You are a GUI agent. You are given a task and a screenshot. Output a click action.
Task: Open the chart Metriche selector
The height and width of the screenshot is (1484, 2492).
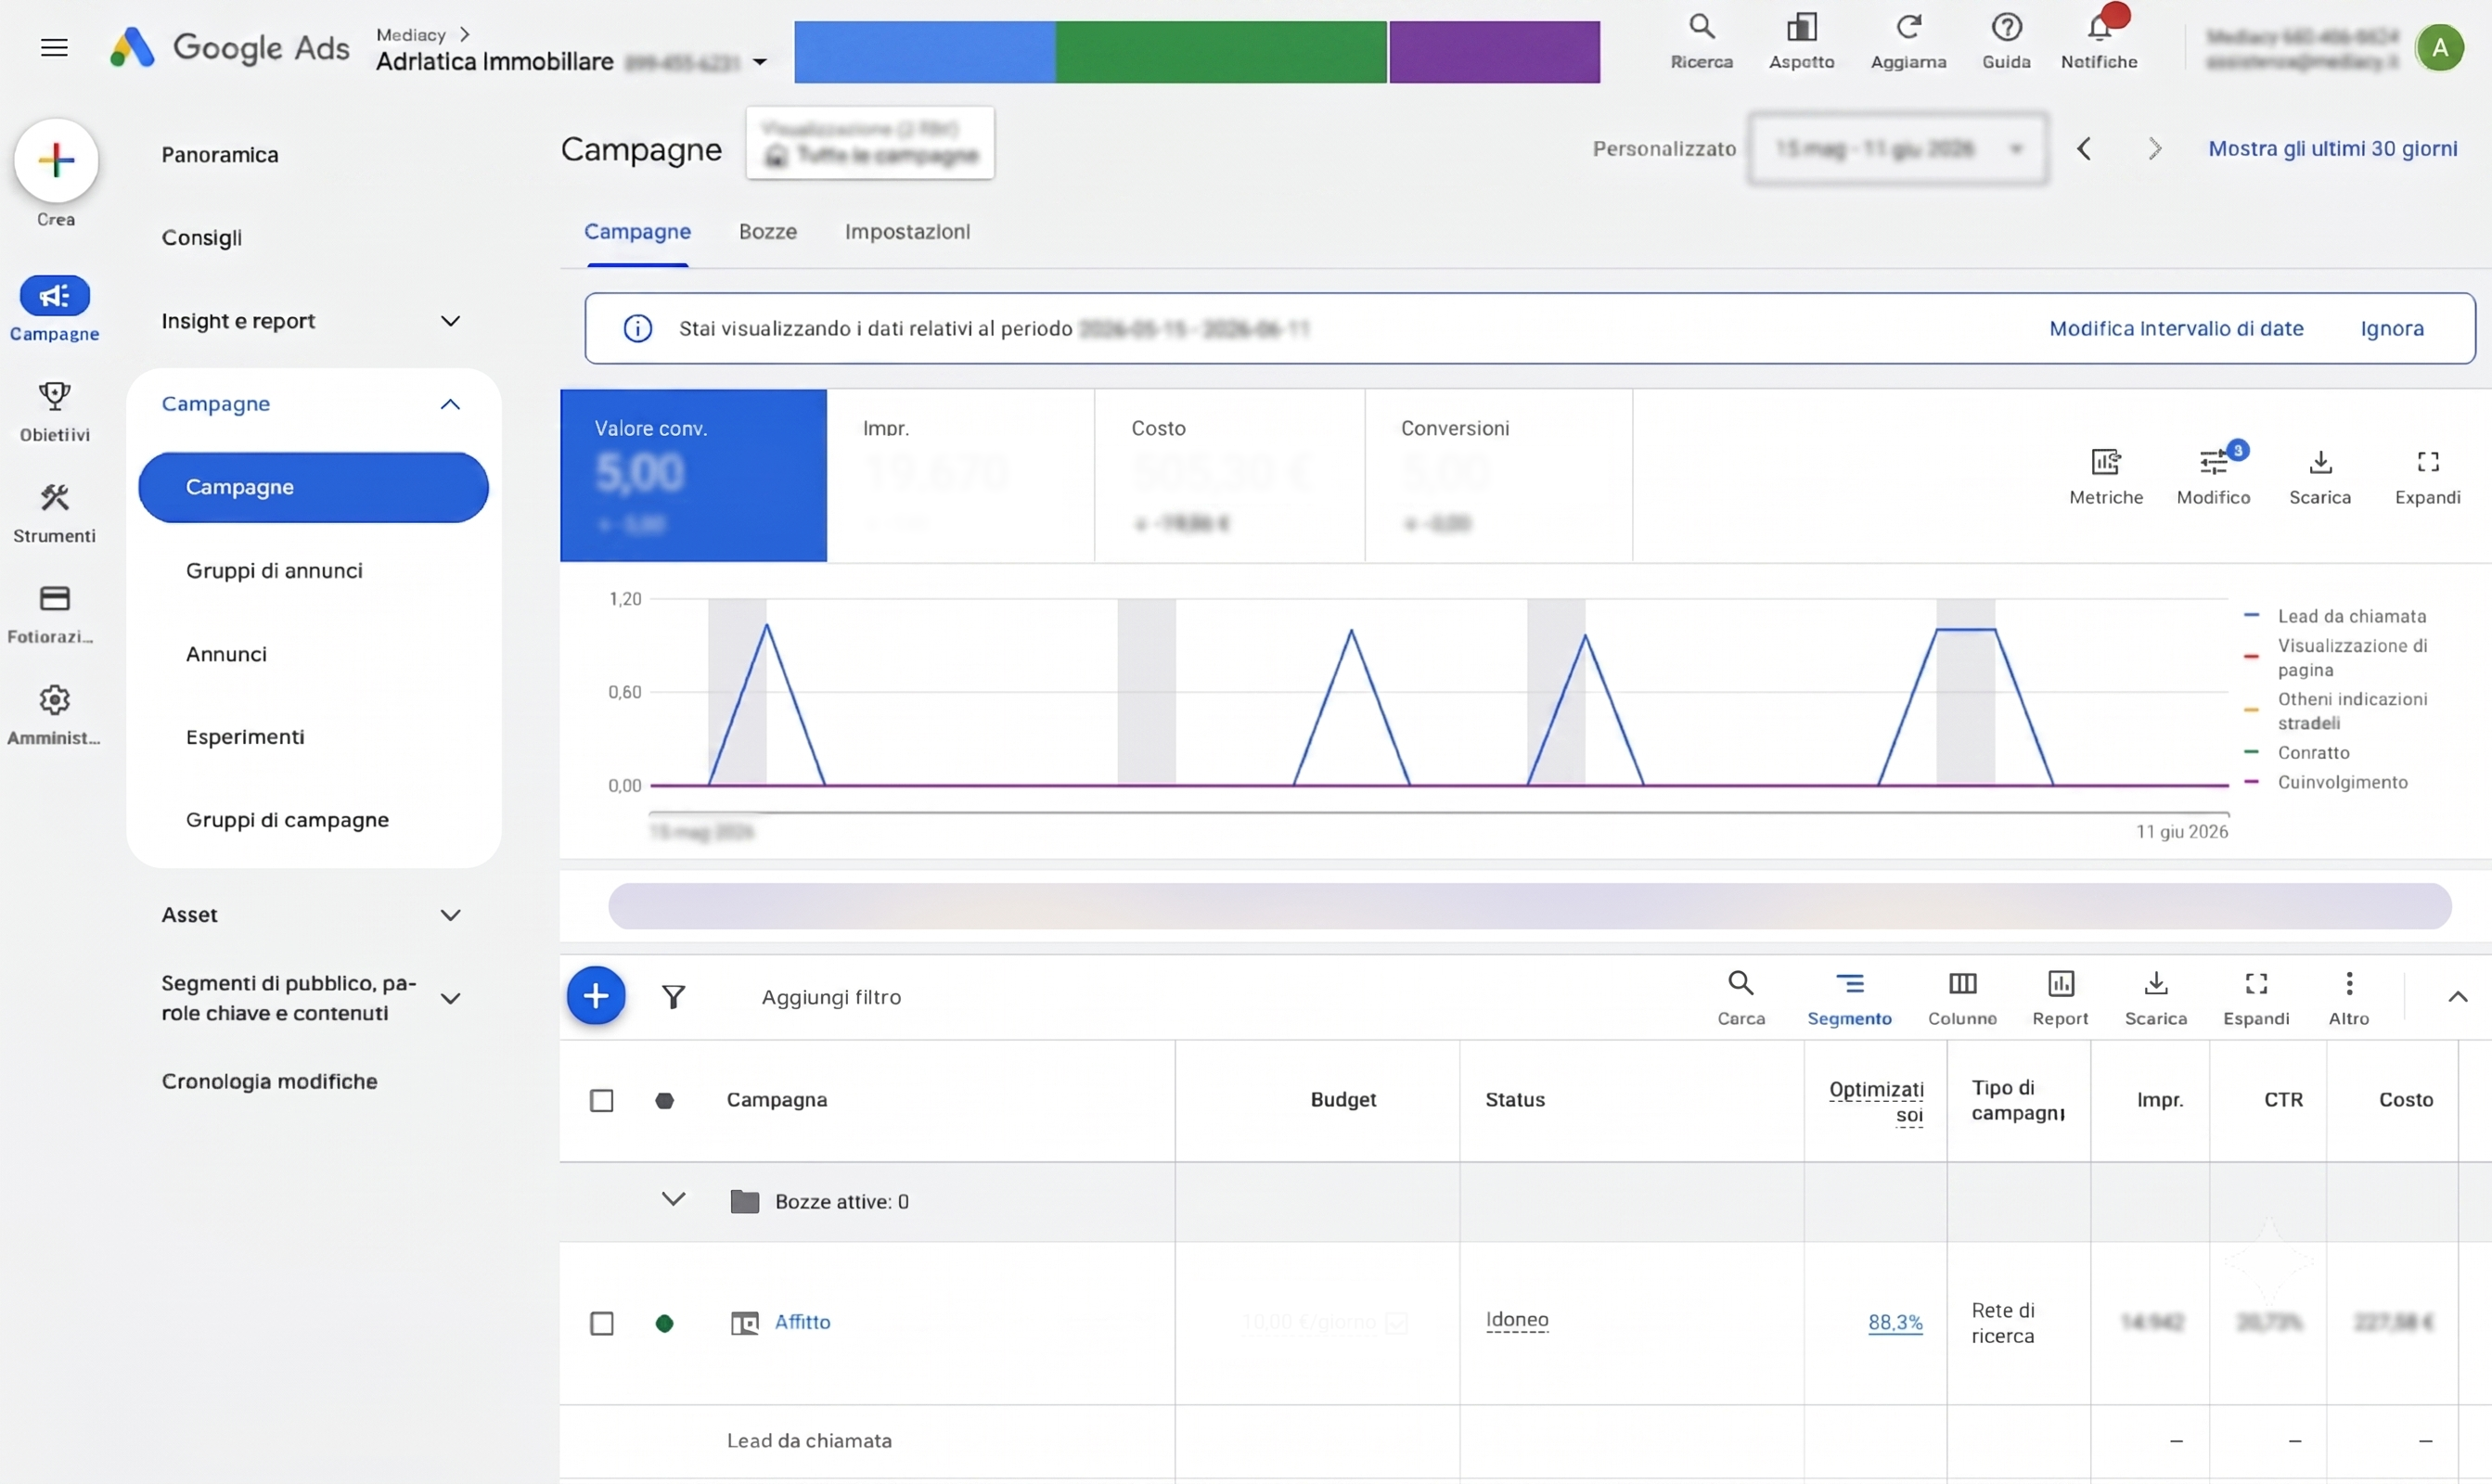(2106, 476)
